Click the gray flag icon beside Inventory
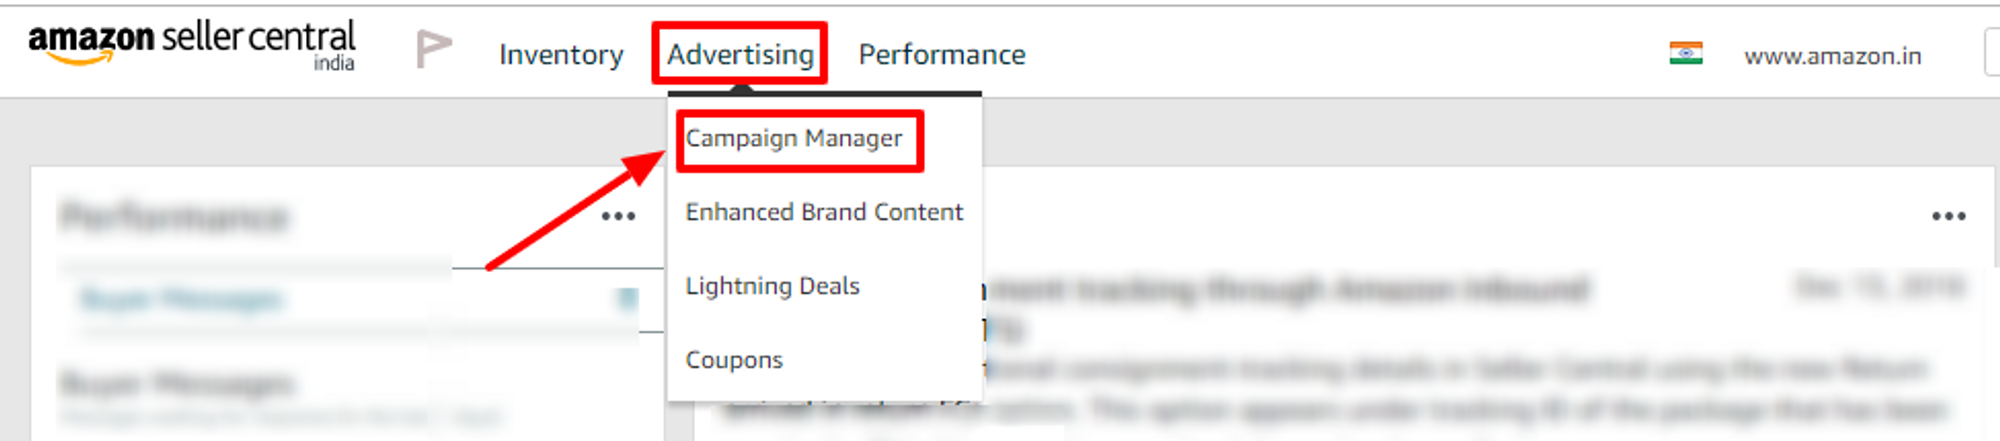 click(x=433, y=49)
